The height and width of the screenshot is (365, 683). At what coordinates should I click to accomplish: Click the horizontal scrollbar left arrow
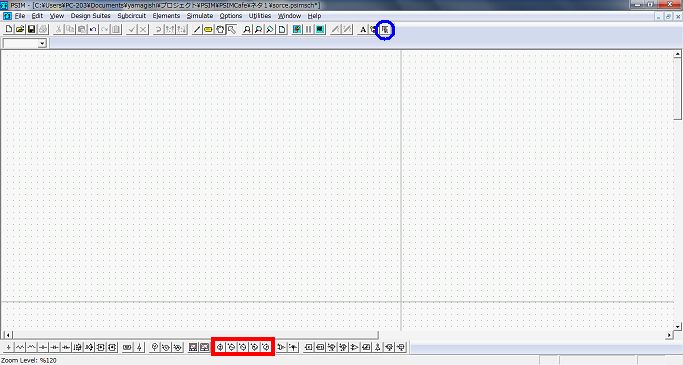click(x=7, y=335)
